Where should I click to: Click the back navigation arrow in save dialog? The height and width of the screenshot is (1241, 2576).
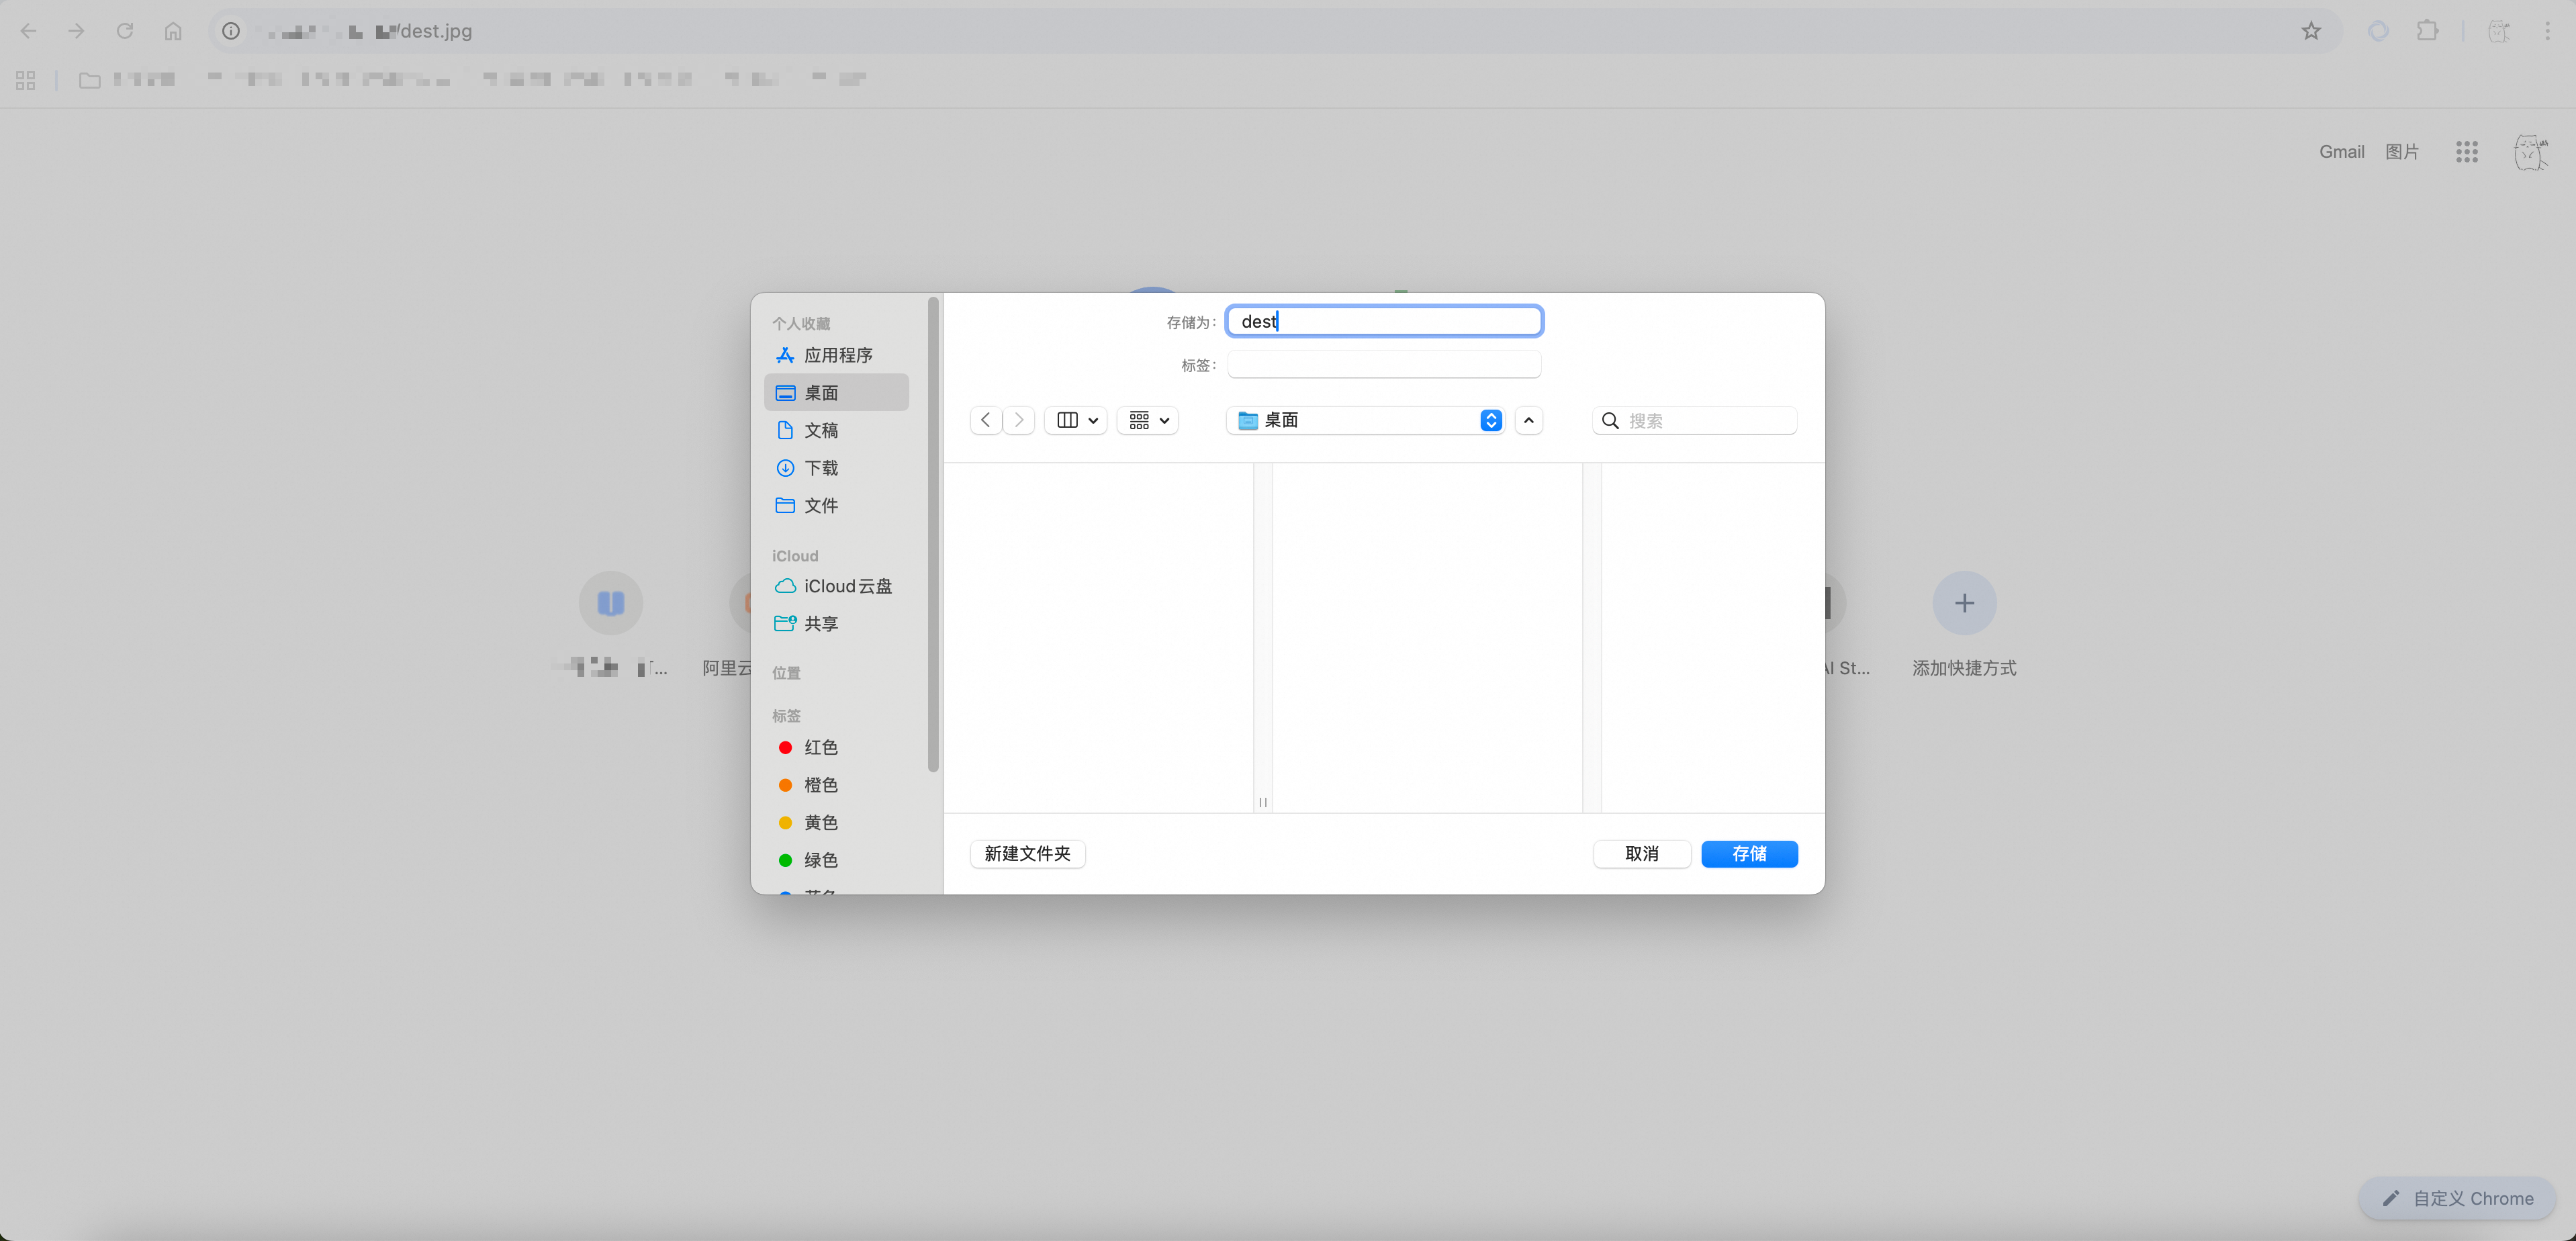click(x=985, y=420)
